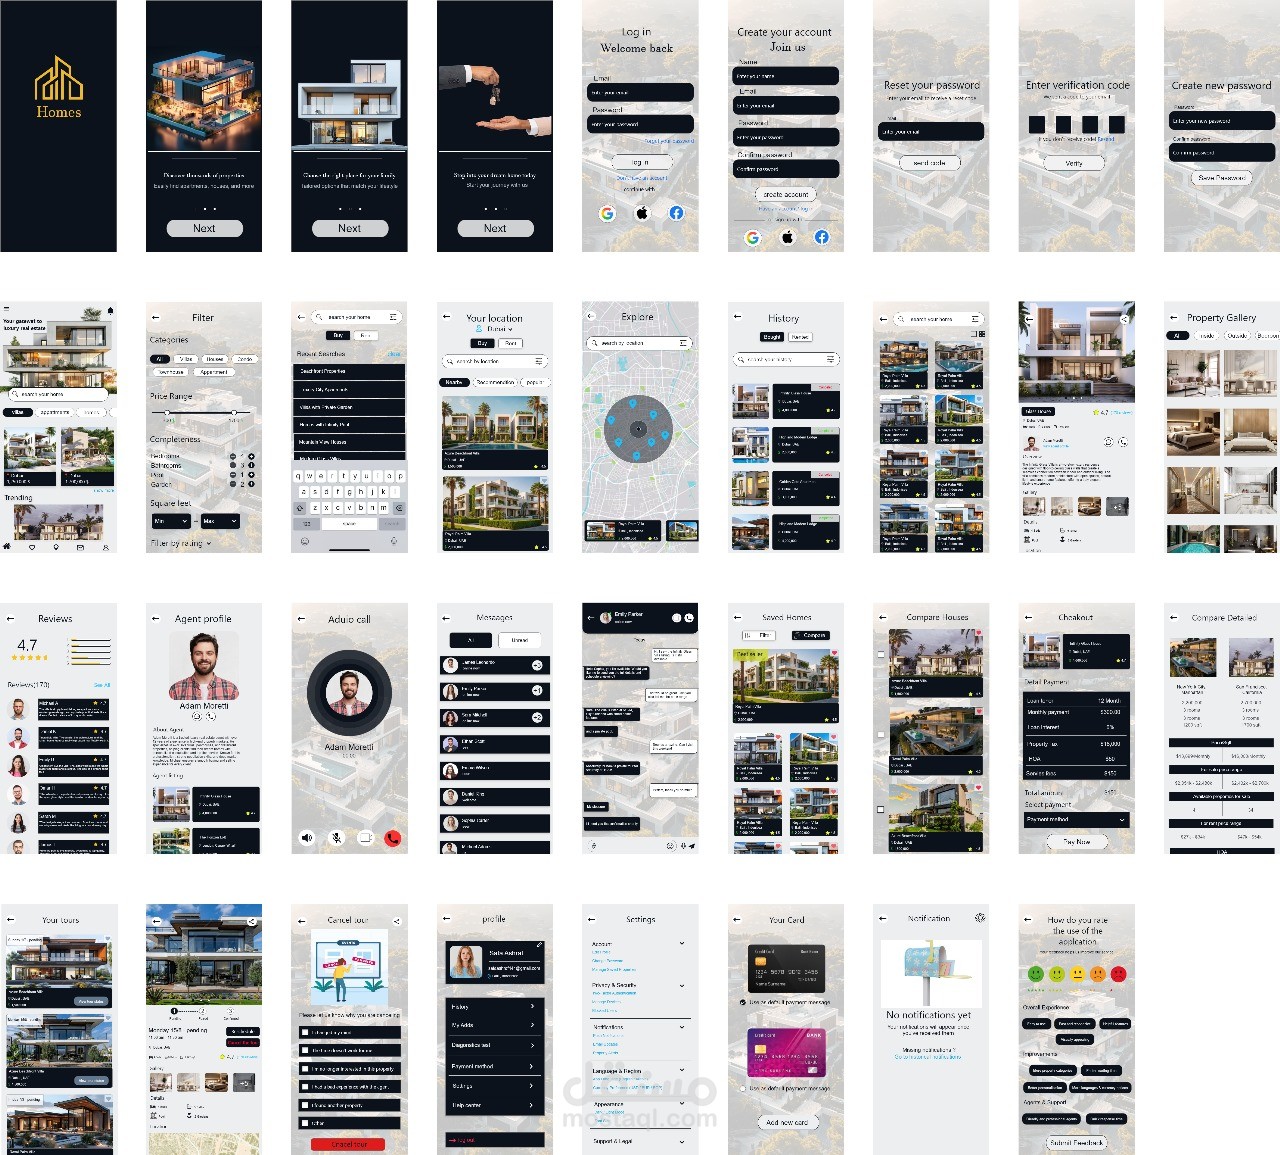Open the Dubai city dropdown in Your location
Viewport: 1280px width, 1155px height.
[x=499, y=329]
